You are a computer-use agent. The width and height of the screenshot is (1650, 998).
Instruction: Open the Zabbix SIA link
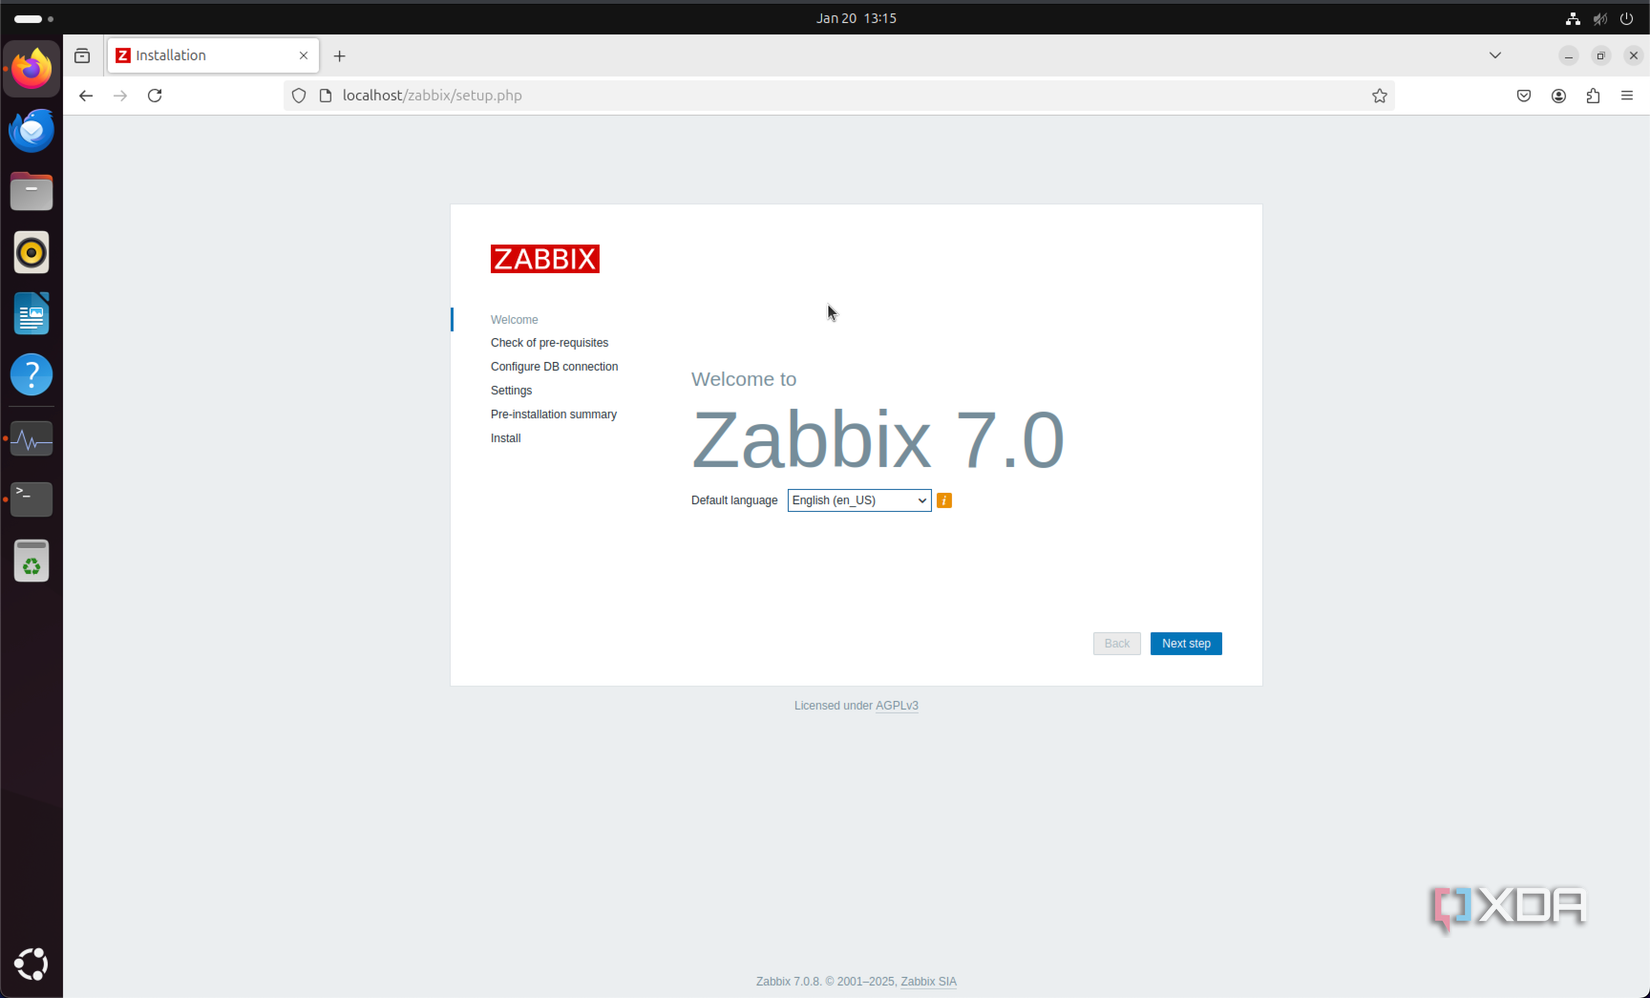pos(928,981)
